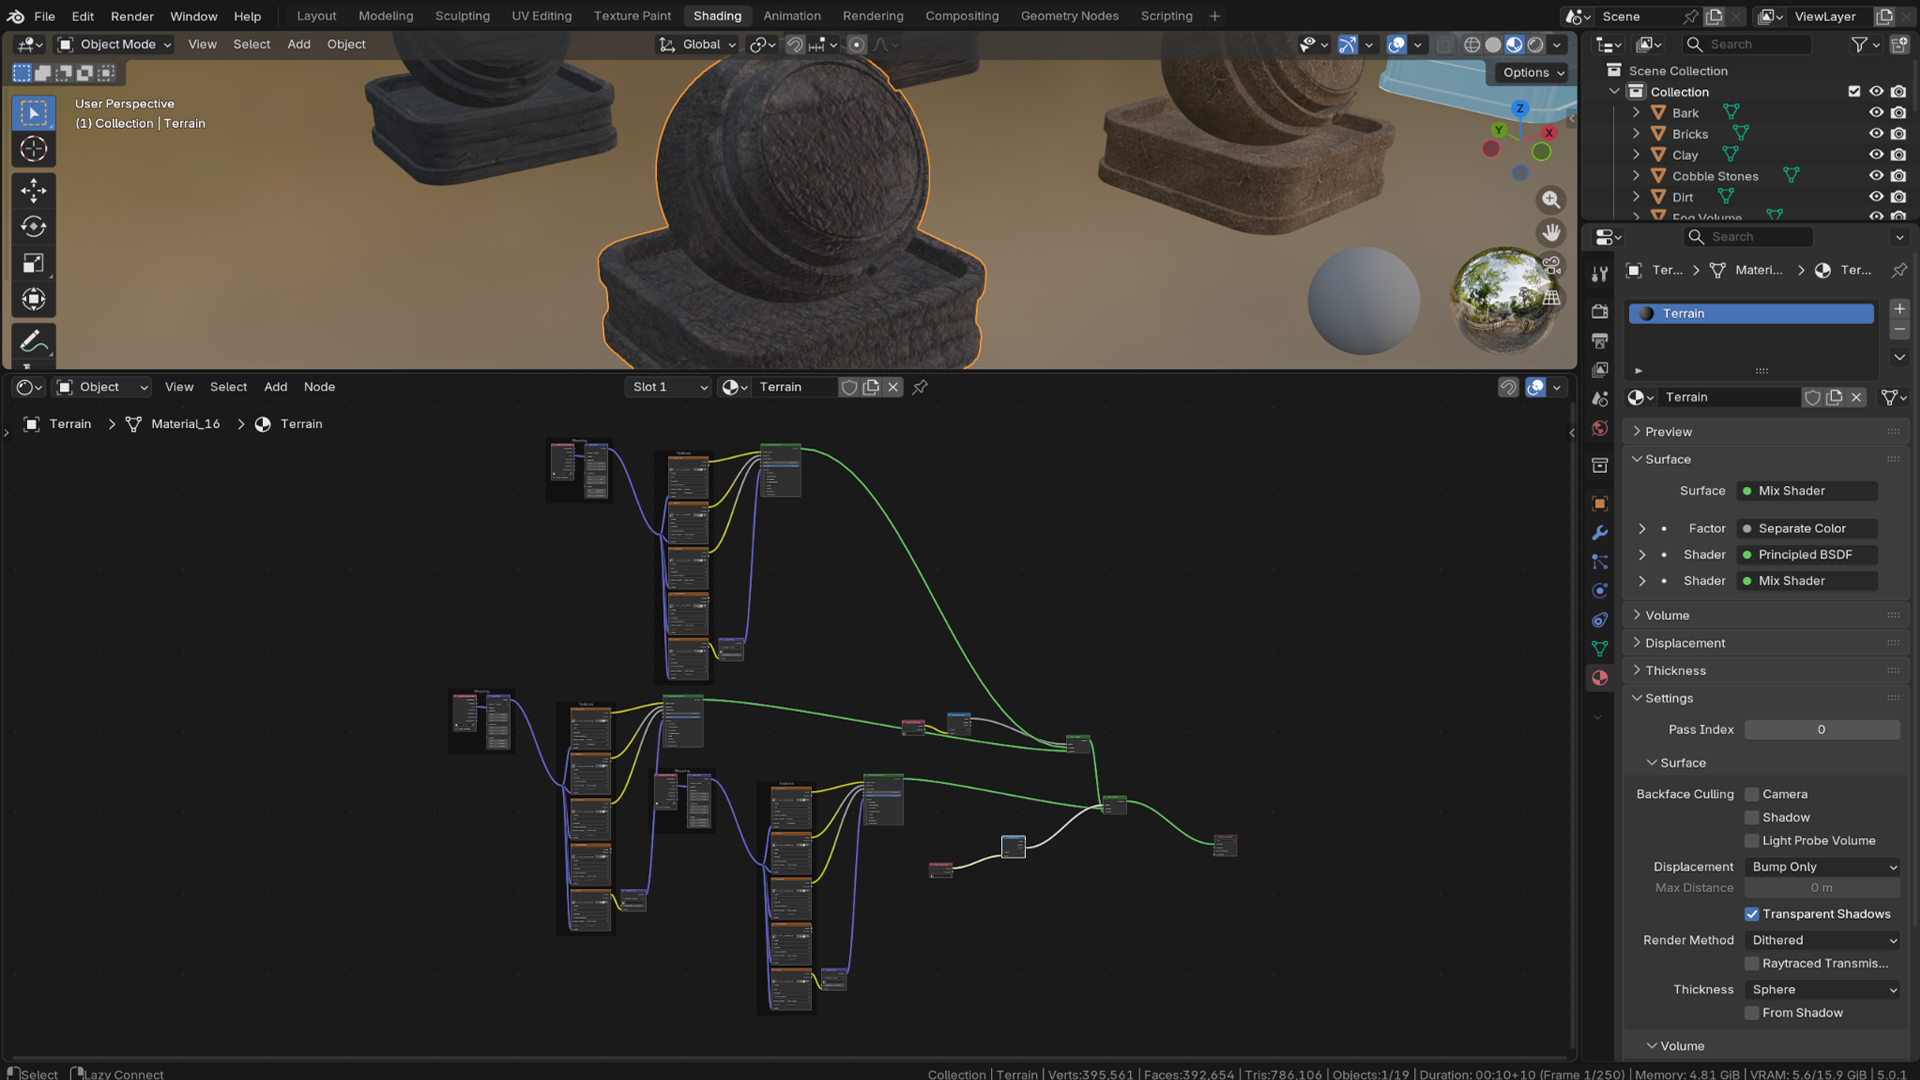Hide the Bricks object in viewport
Viewport: 1920px width, 1080px height.
click(1876, 134)
